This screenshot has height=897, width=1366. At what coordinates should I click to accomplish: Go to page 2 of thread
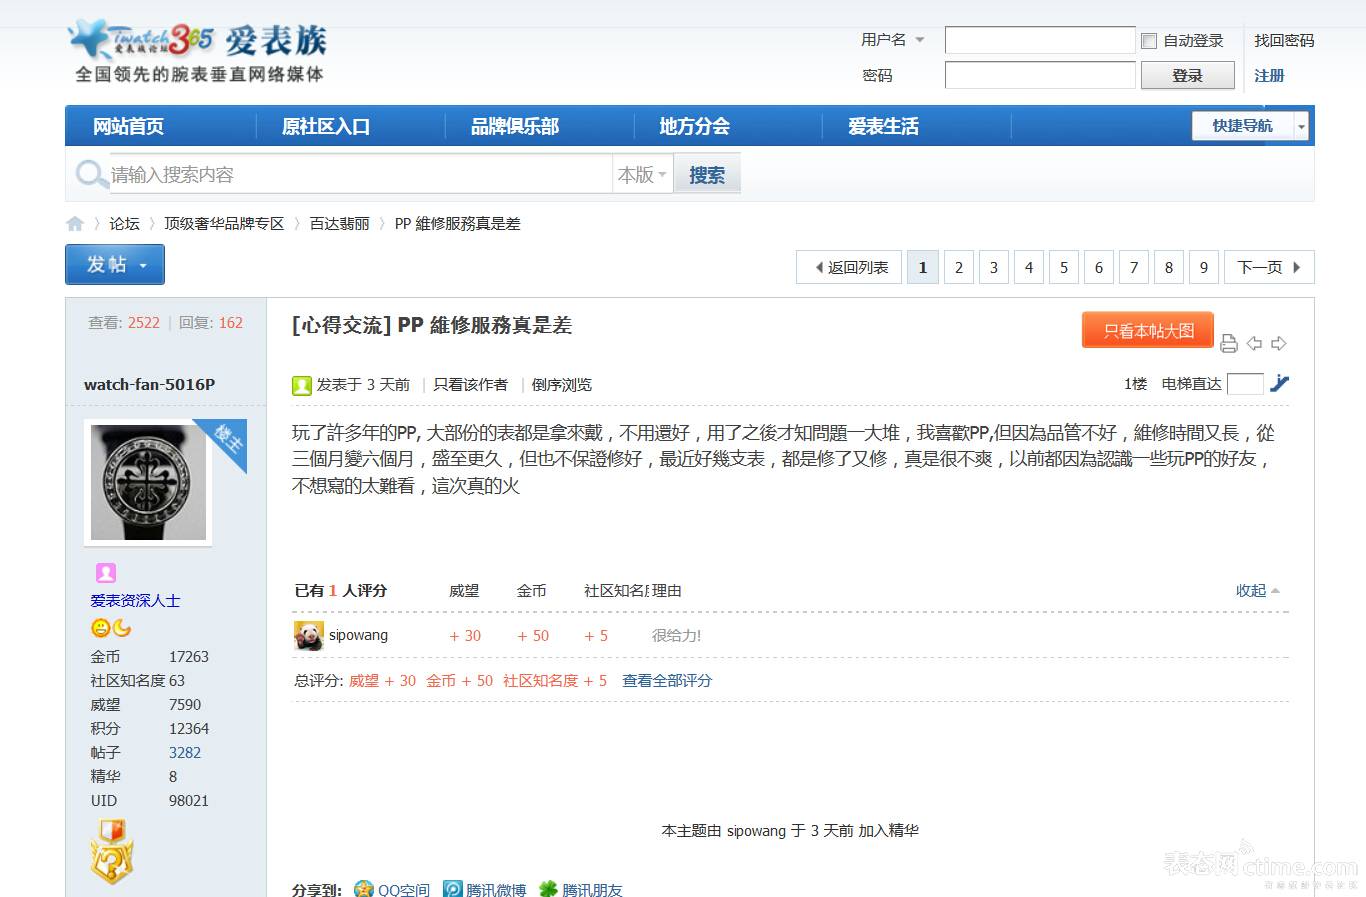coord(959,267)
